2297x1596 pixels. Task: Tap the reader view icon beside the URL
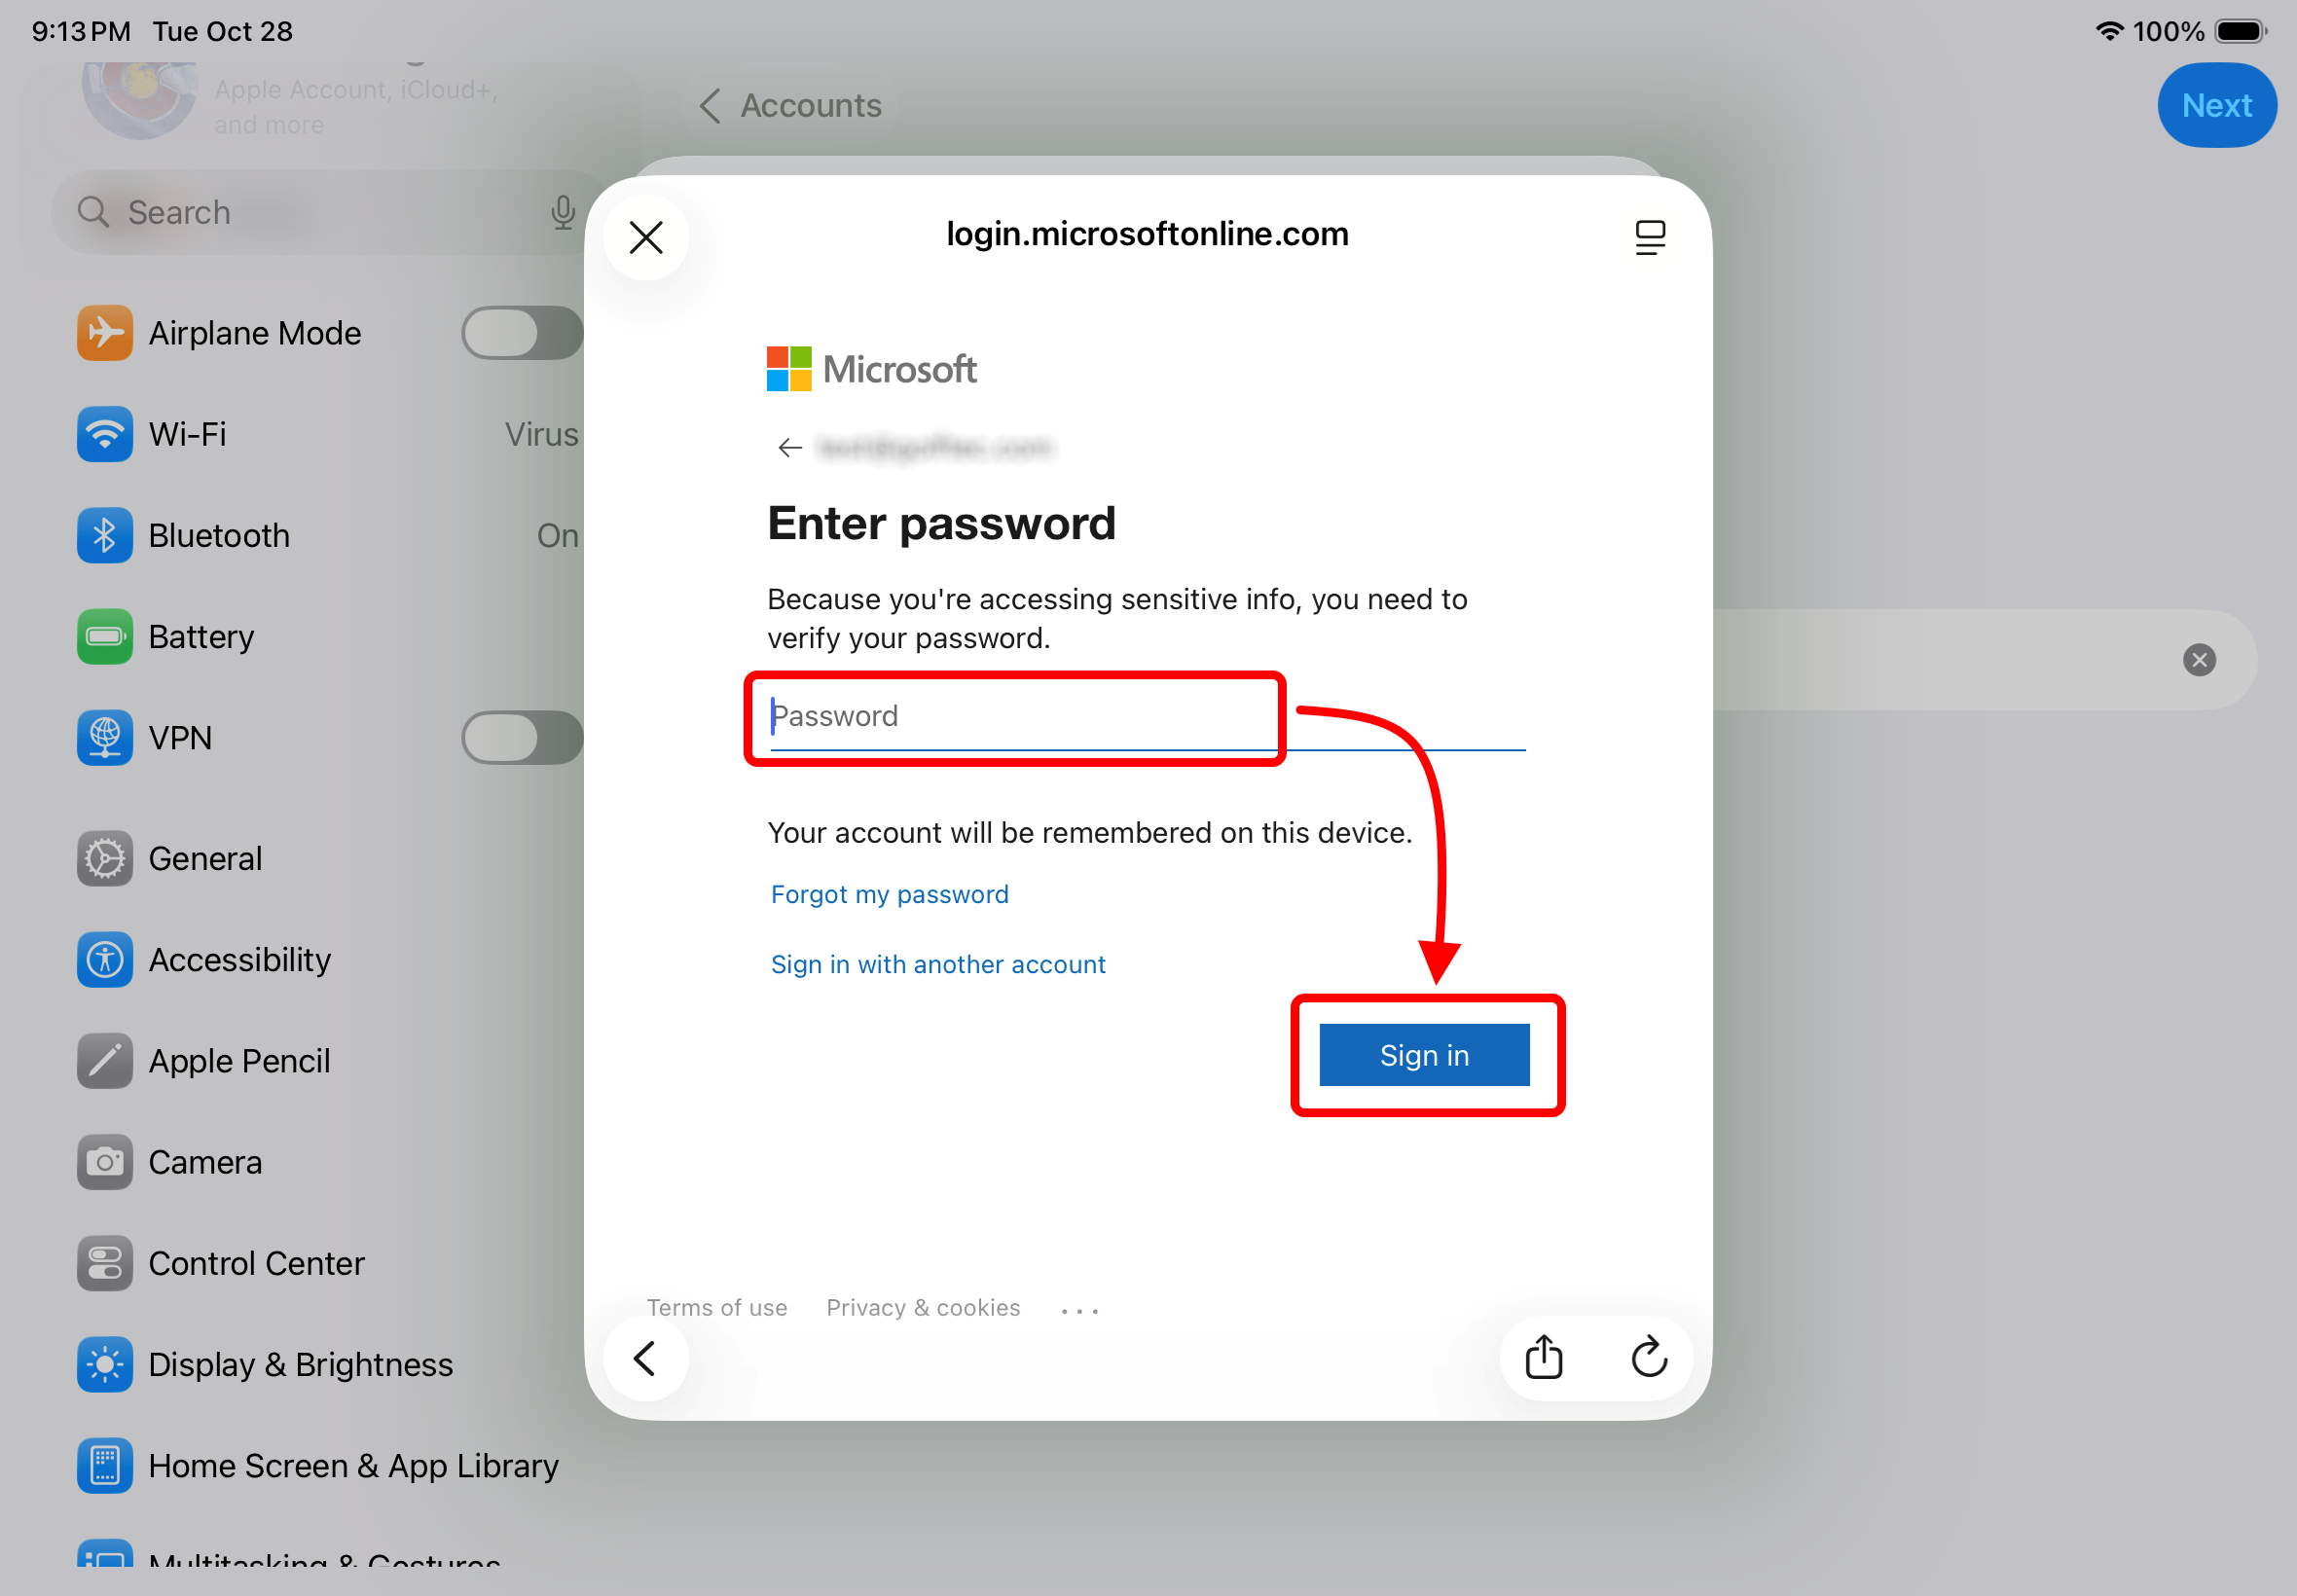click(x=1649, y=237)
